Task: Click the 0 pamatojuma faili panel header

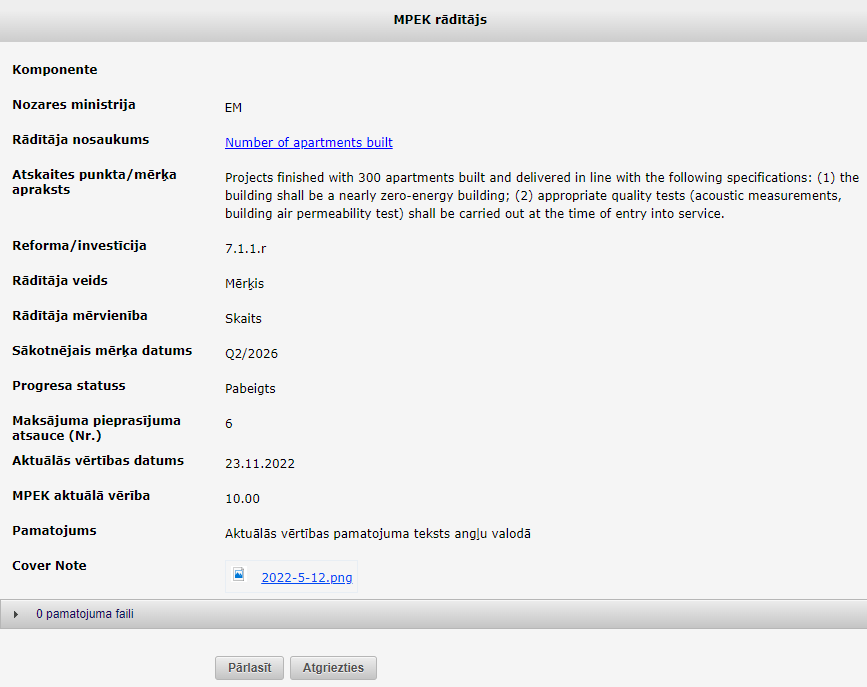Action: [x=434, y=614]
